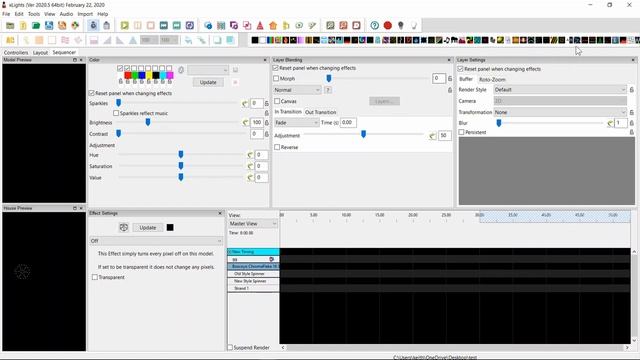Enable the Reverse transition checkbox

point(277,147)
